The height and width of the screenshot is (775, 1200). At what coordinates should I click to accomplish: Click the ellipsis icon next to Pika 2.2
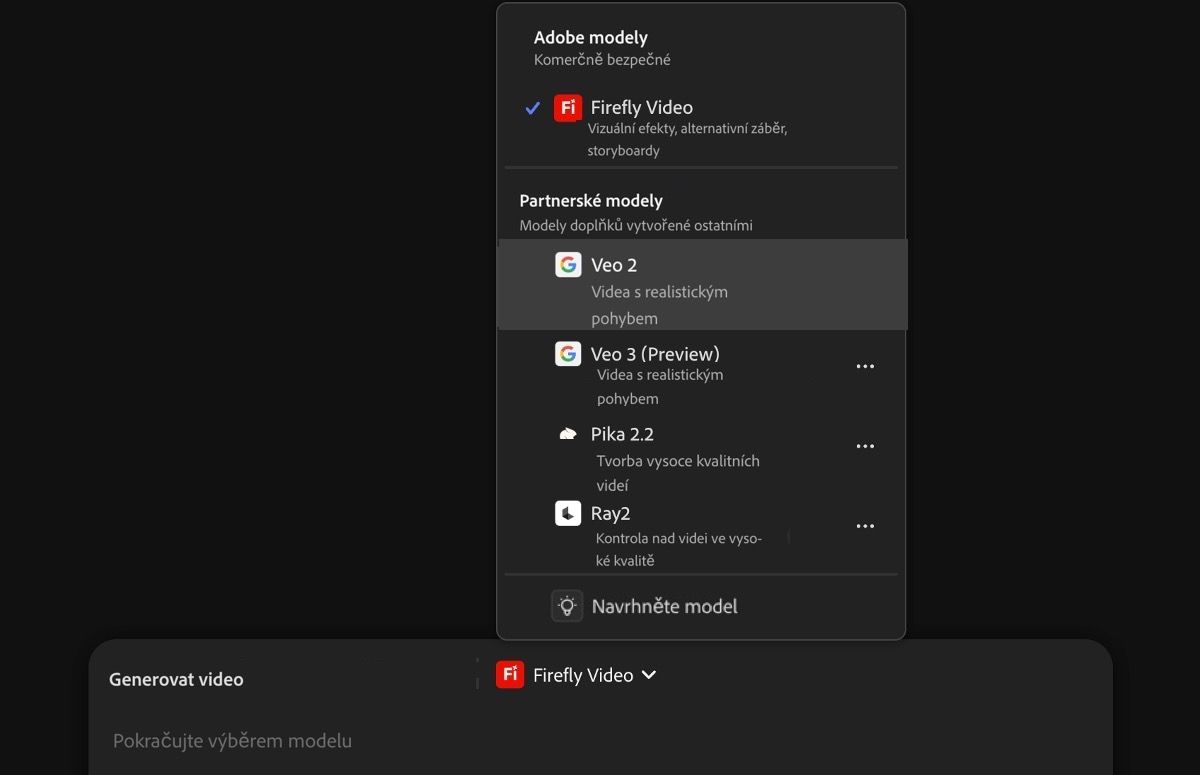(x=865, y=445)
